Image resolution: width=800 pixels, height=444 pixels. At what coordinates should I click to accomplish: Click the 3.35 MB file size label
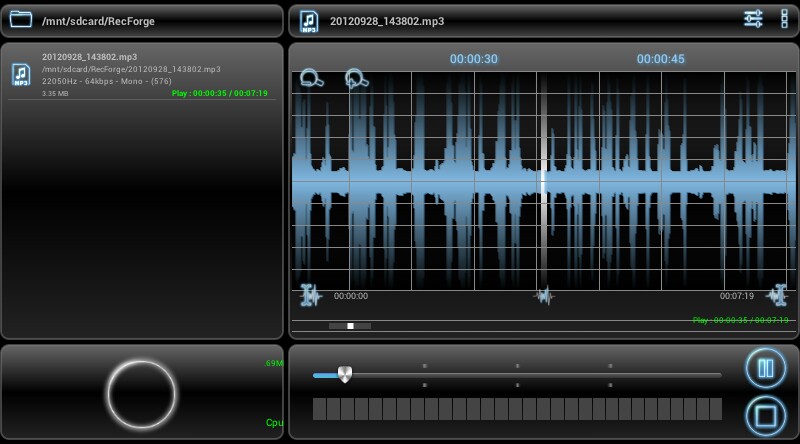click(x=55, y=93)
